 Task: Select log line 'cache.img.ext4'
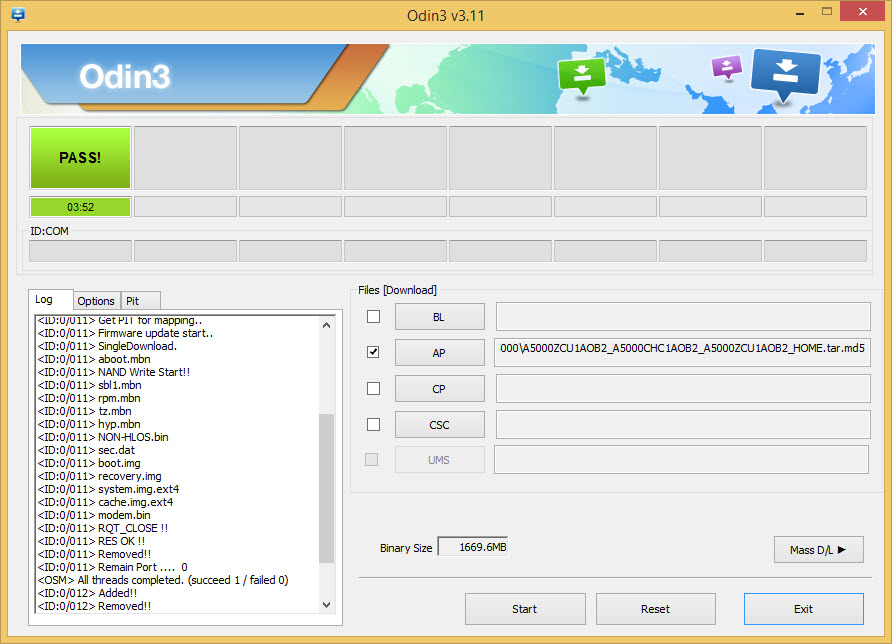[105, 502]
